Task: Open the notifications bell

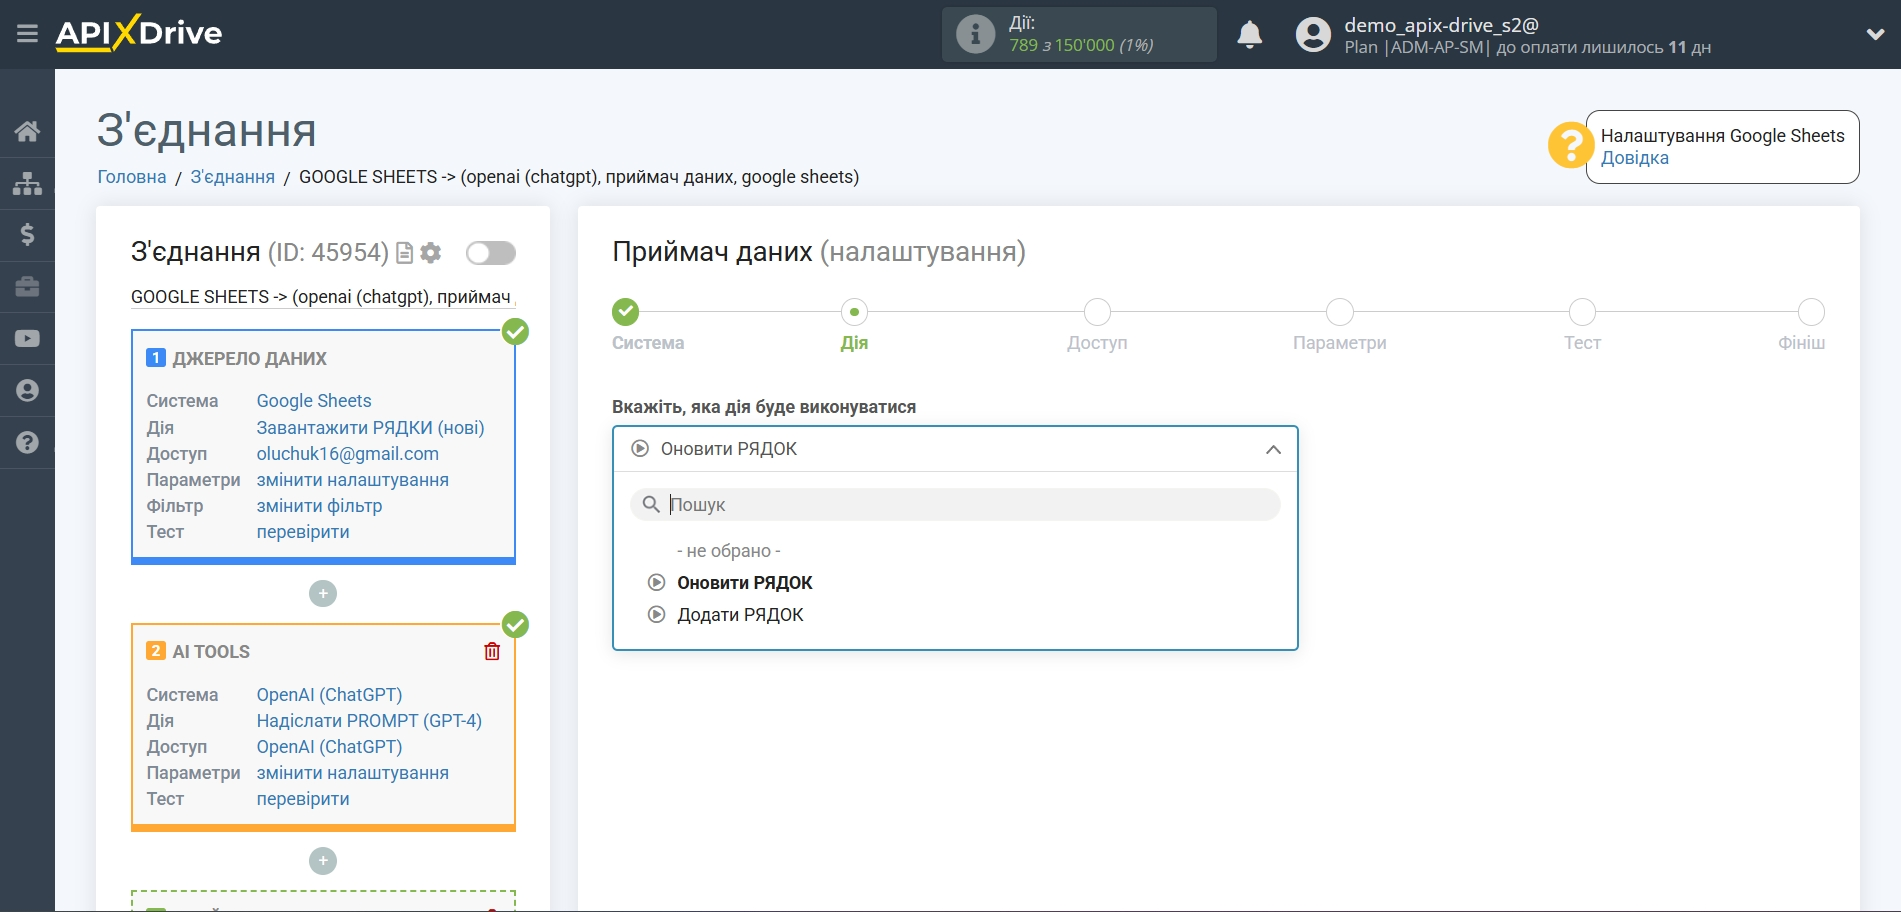Action: point(1249,35)
